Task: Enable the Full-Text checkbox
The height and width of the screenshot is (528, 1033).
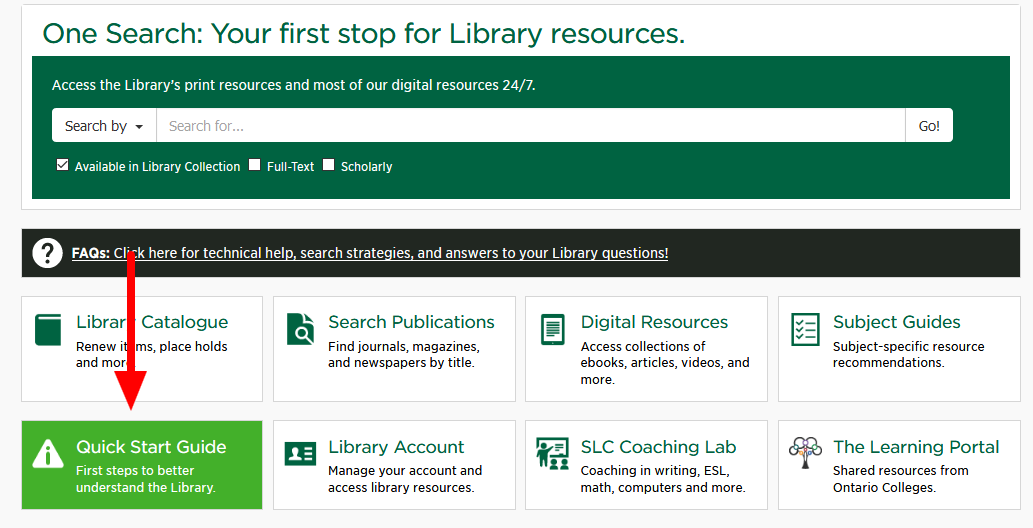Action: [255, 165]
